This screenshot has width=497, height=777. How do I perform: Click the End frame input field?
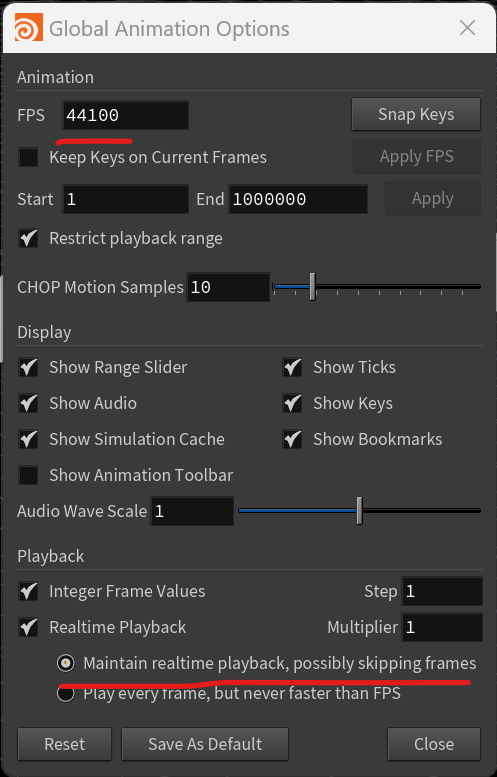click(298, 199)
